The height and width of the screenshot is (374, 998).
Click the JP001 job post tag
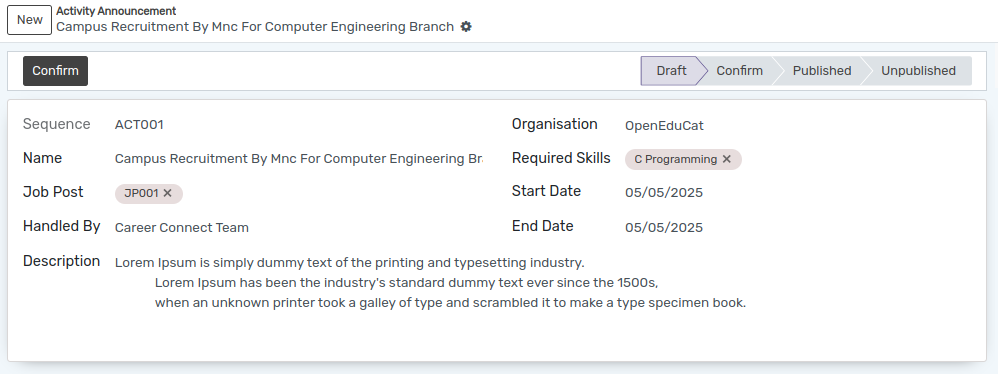pos(141,193)
